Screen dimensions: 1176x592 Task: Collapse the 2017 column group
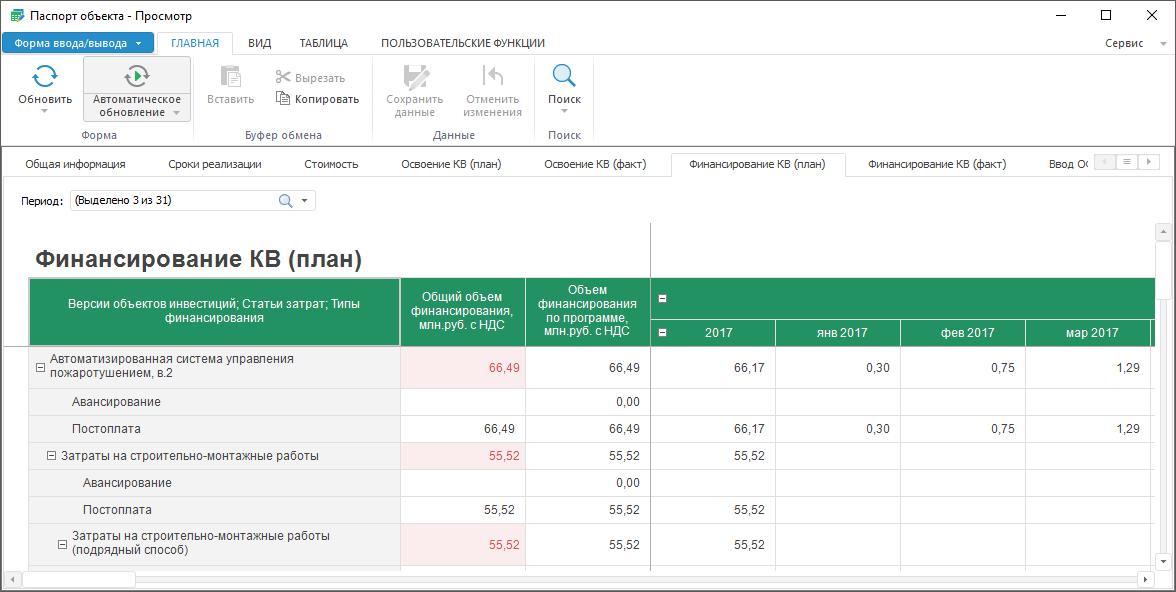point(662,333)
